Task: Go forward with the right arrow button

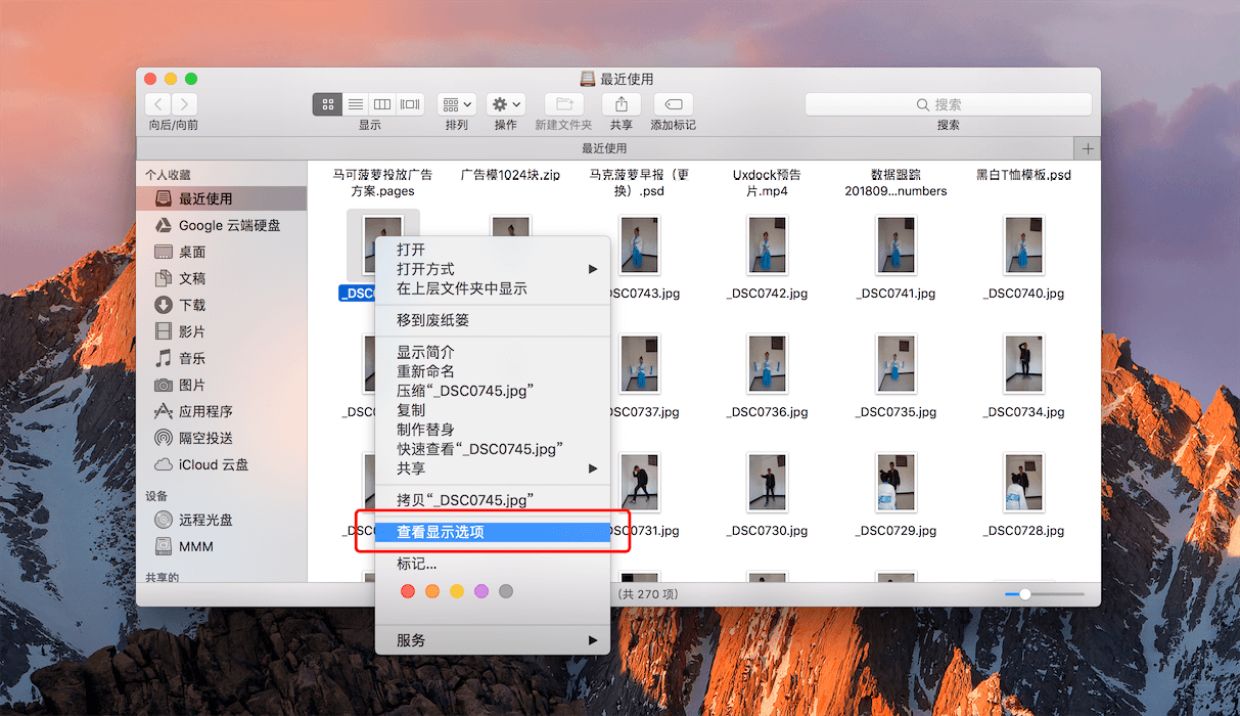Action: (x=185, y=104)
